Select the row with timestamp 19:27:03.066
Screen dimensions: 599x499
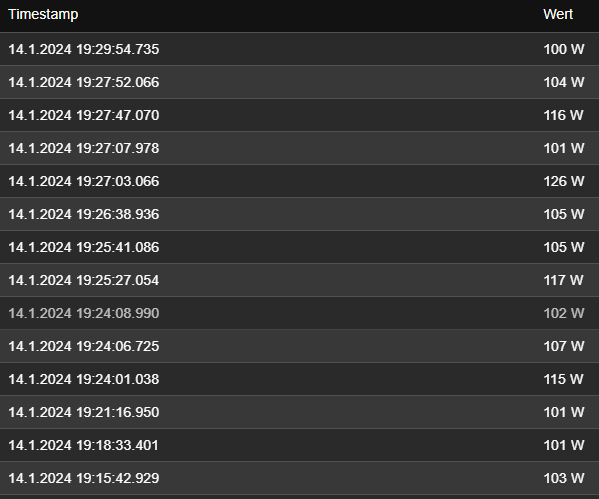(x=300, y=181)
